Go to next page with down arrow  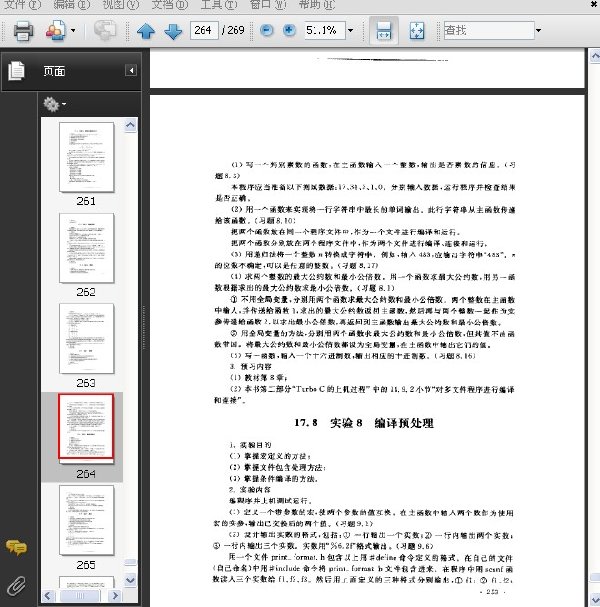(173, 31)
